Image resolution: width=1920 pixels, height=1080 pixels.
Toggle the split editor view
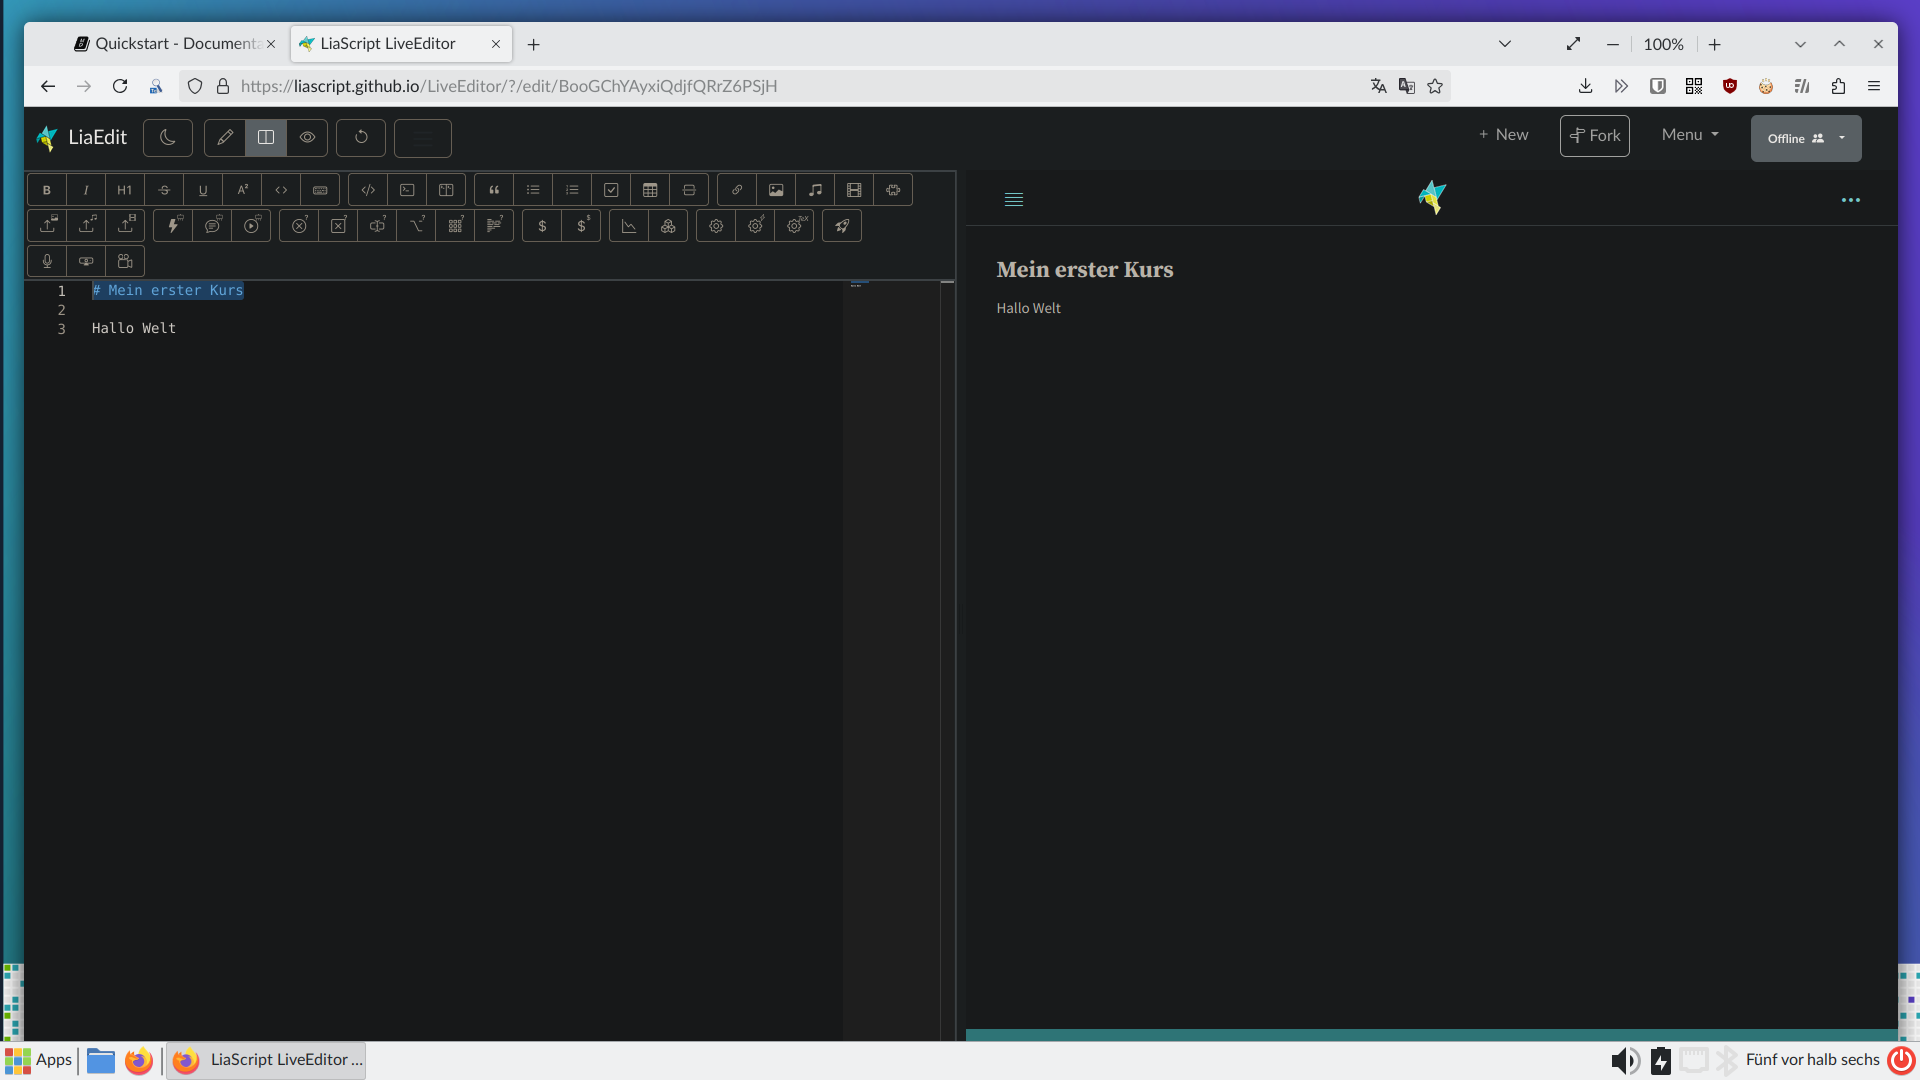pos(265,137)
